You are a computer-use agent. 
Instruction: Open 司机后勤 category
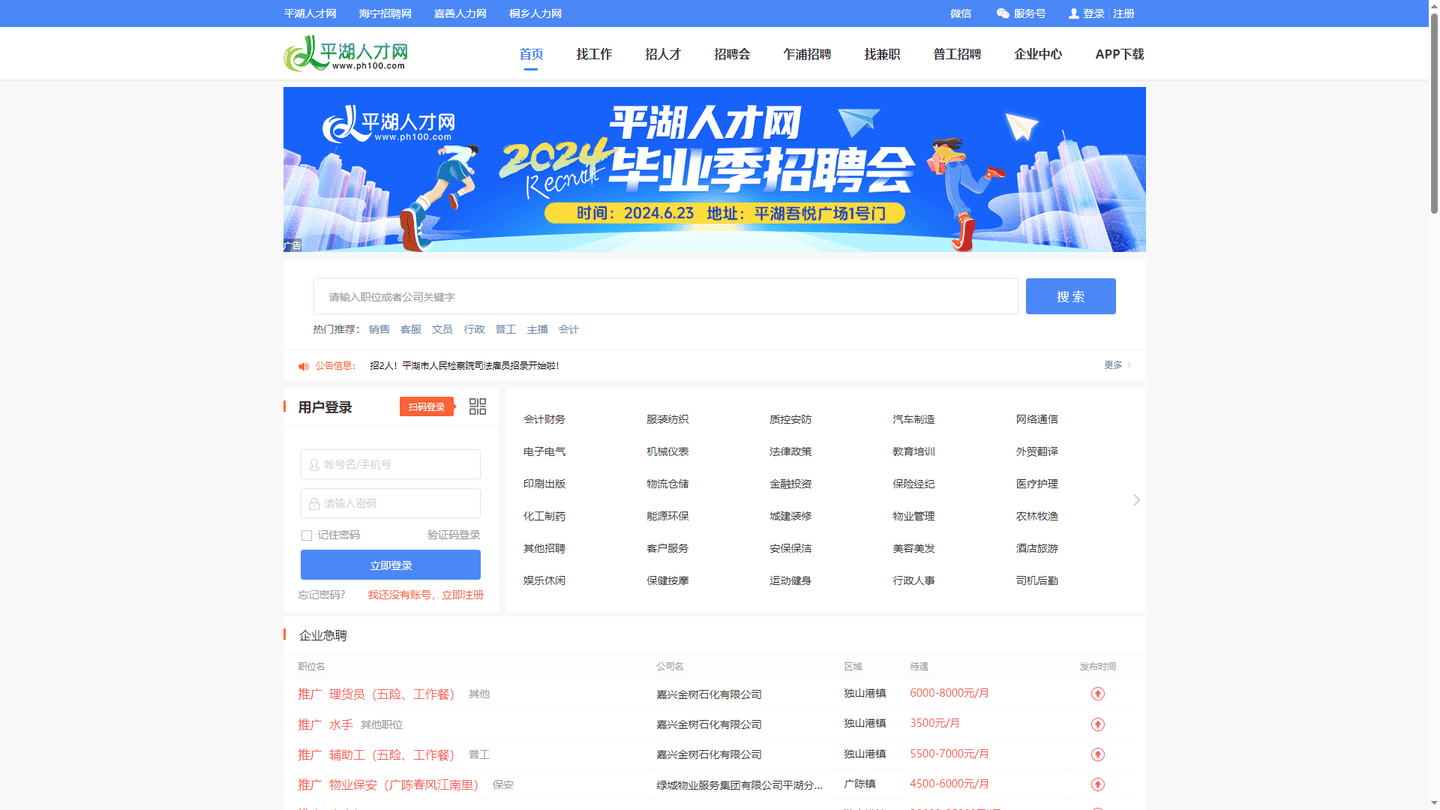coord(1037,581)
